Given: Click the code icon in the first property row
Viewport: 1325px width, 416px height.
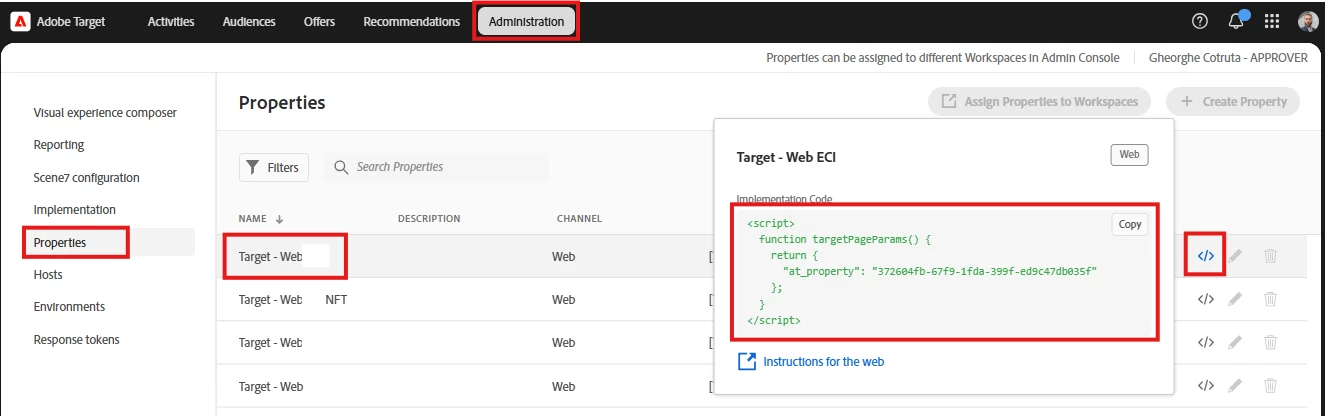Looking at the screenshot, I should (1206, 256).
